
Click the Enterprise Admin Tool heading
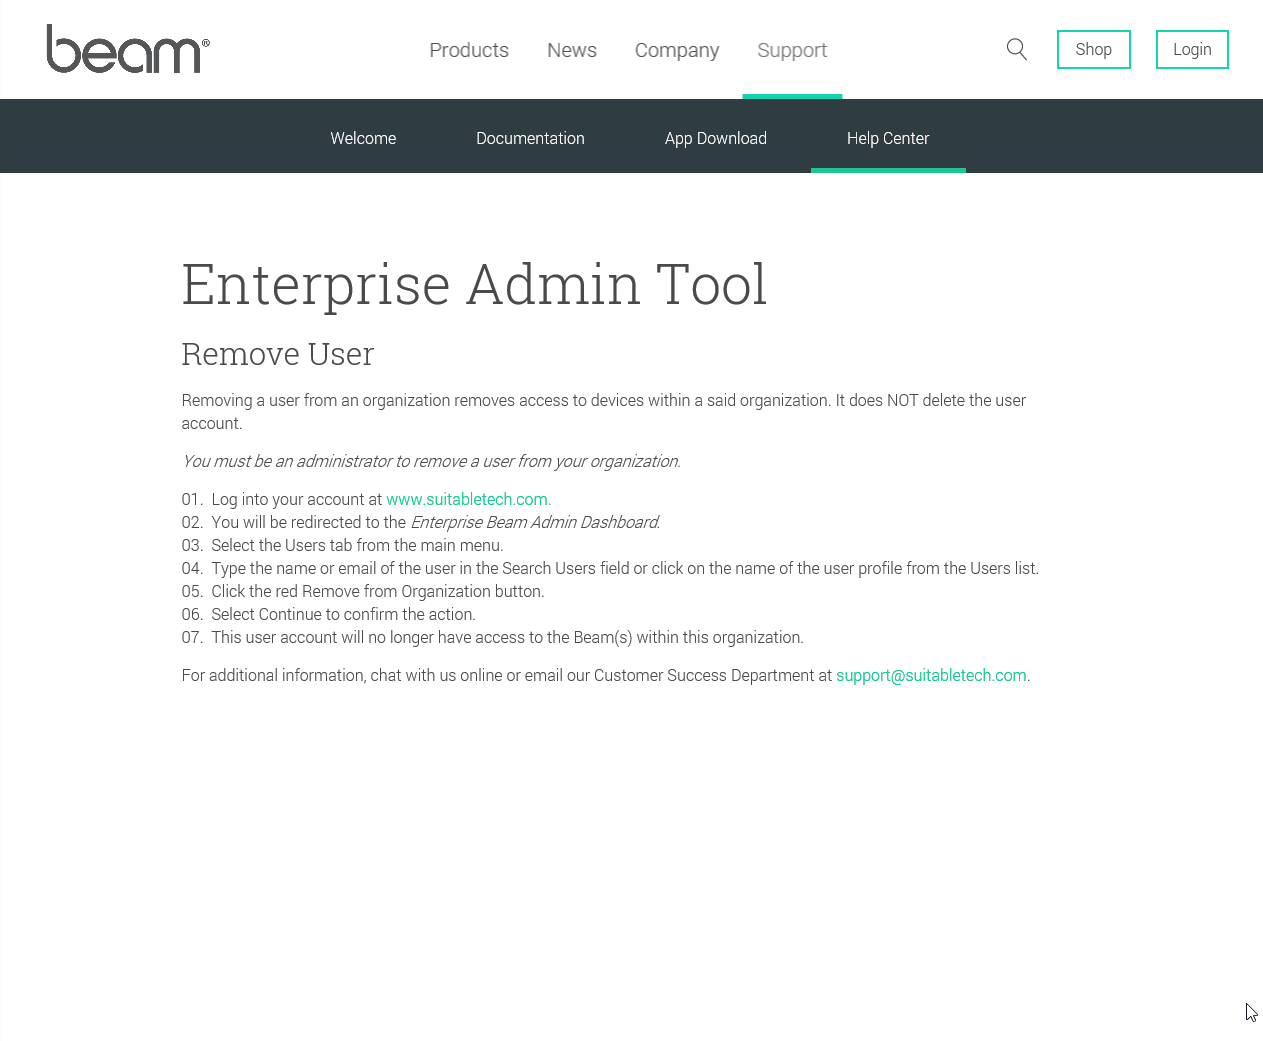[x=474, y=285]
